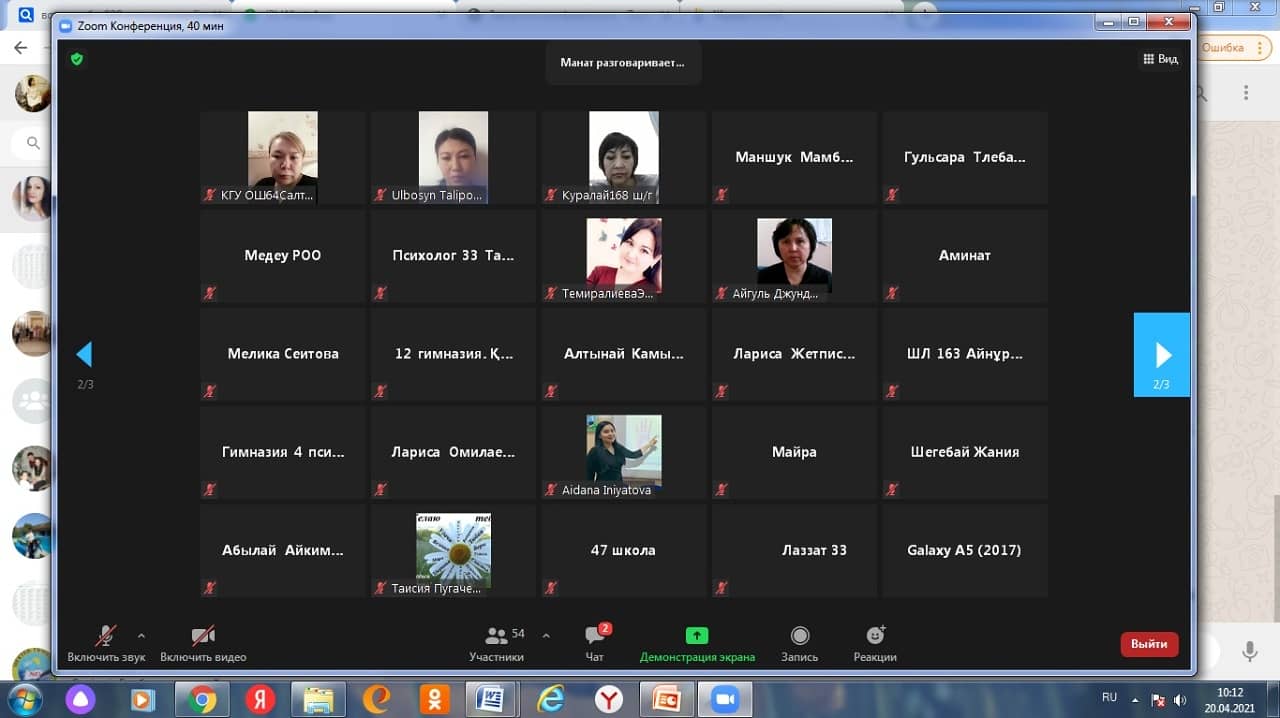
Task: Click the green encryption shield icon
Action: coord(77,59)
